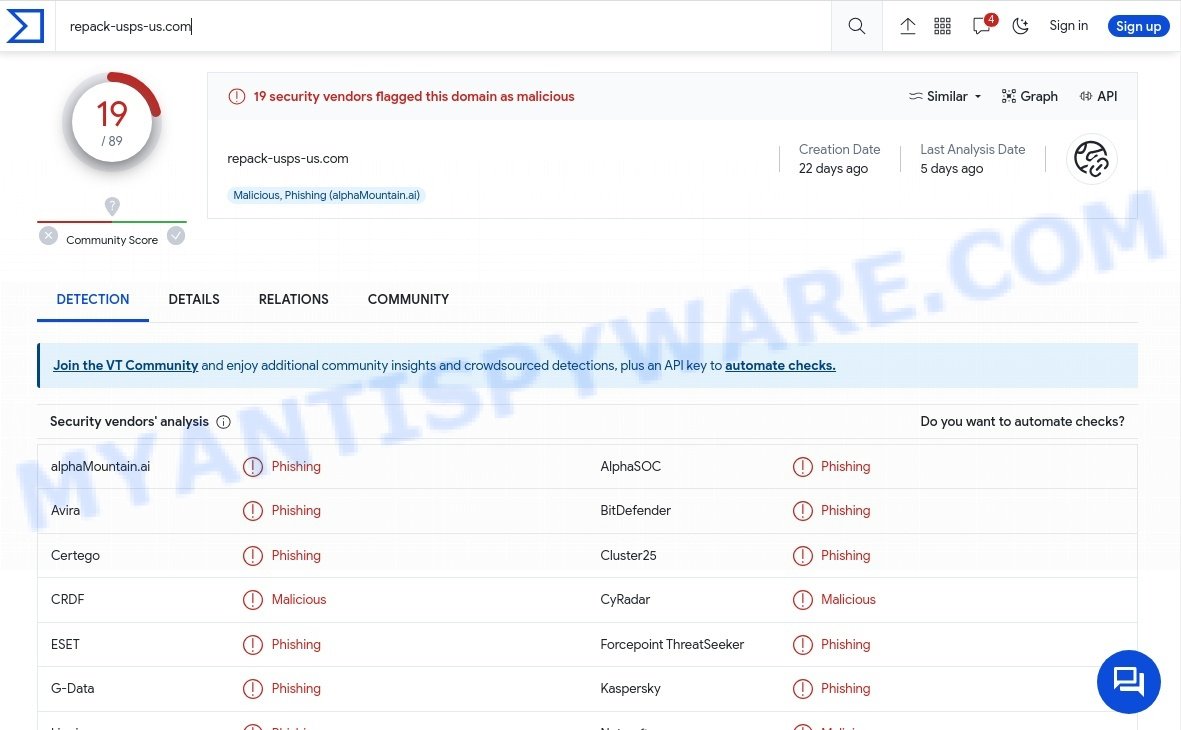Click Do you want to automate checks?
1181x730 pixels.
click(x=1022, y=421)
